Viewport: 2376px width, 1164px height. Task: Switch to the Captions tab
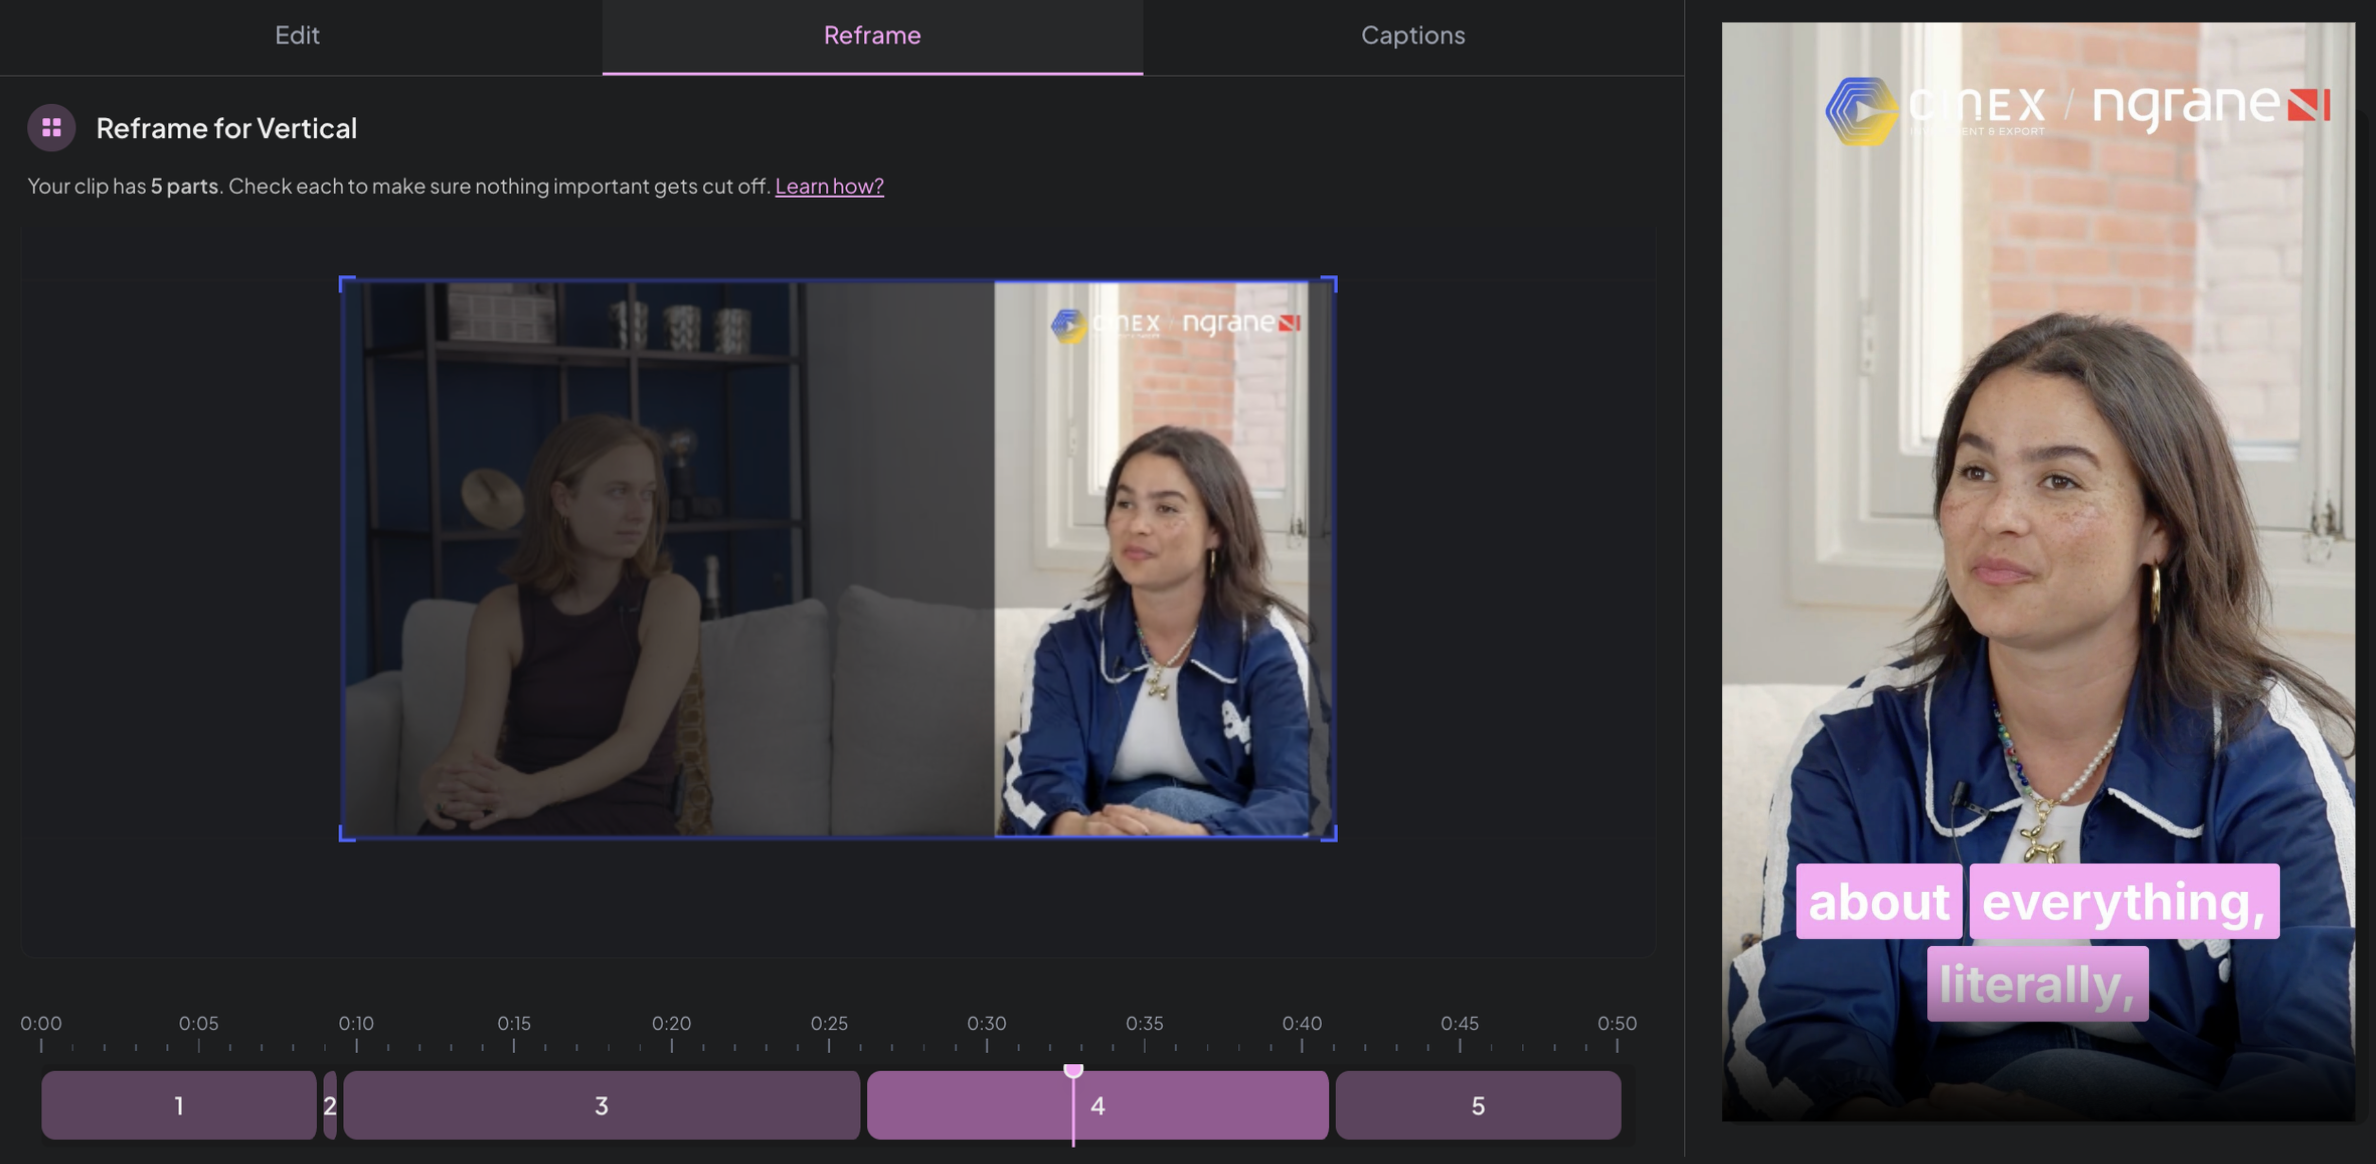tap(1413, 35)
